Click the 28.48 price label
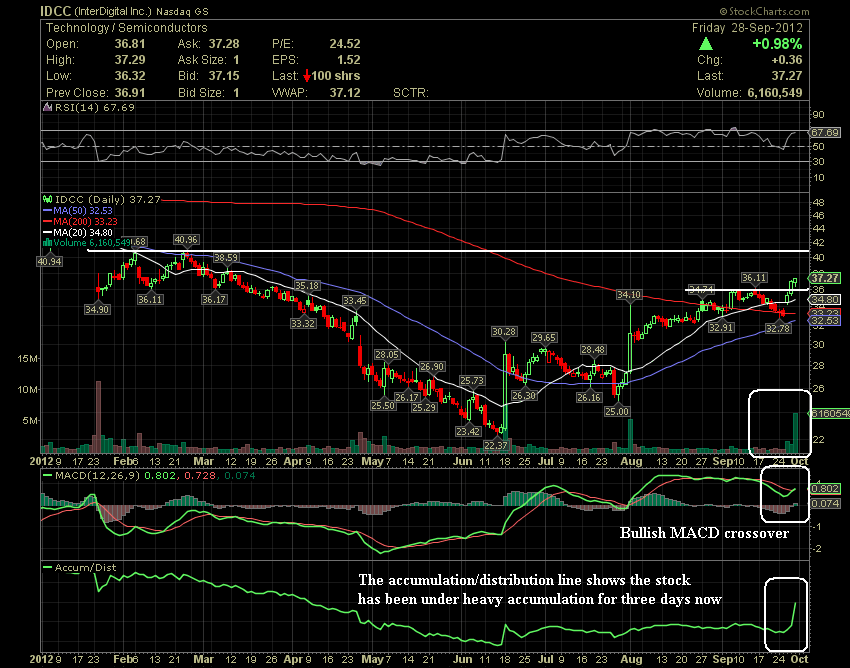This screenshot has height=668, width=850. (593, 350)
